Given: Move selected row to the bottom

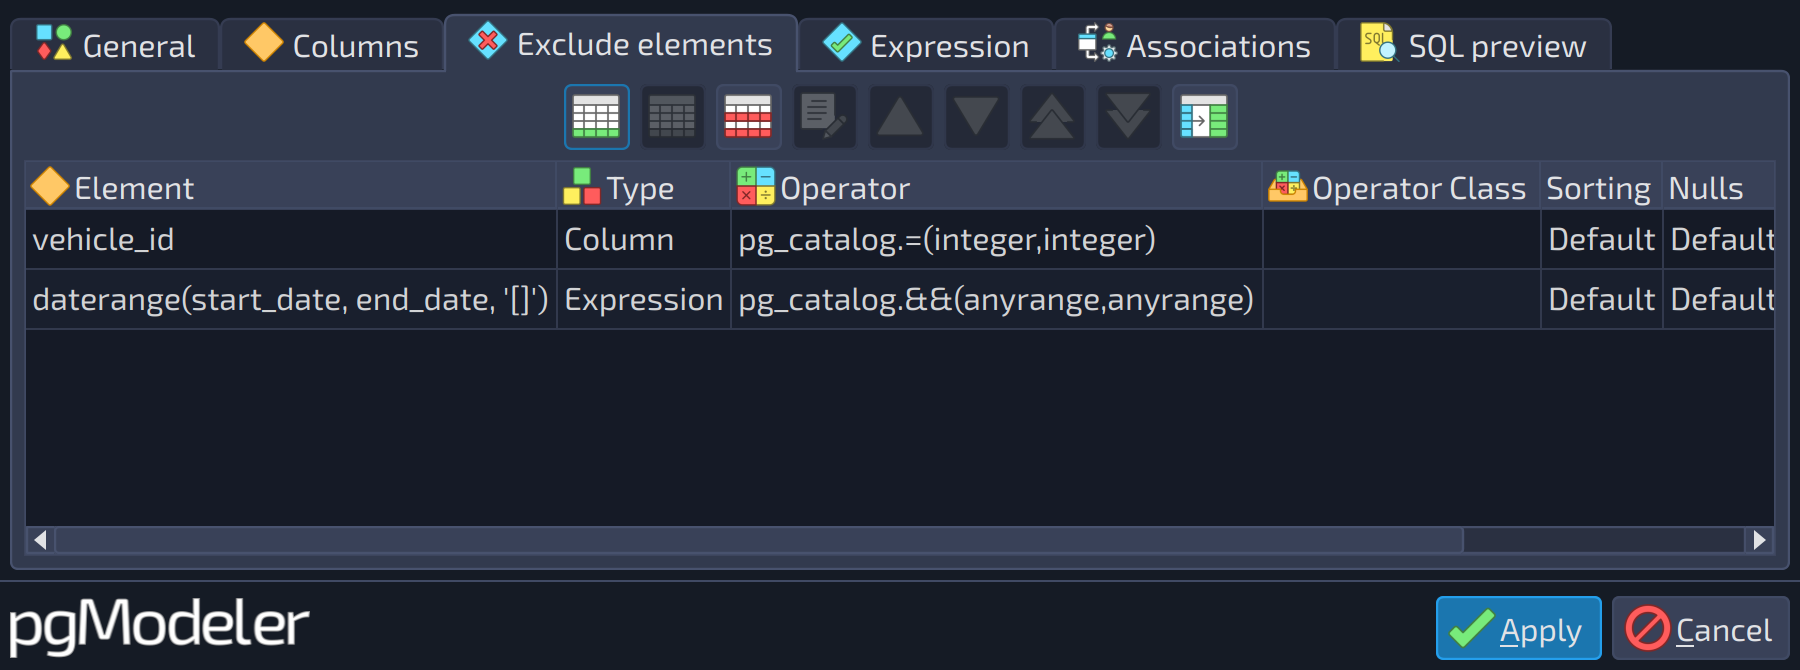Looking at the screenshot, I should pos(1128,117).
